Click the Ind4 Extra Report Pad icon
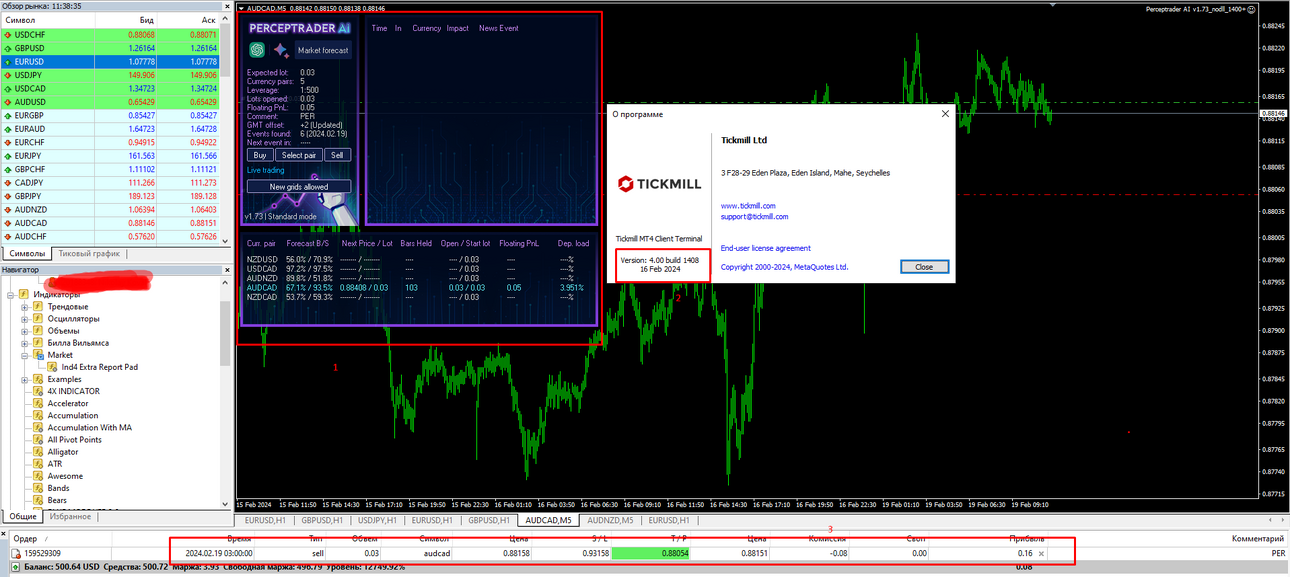 (52, 367)
